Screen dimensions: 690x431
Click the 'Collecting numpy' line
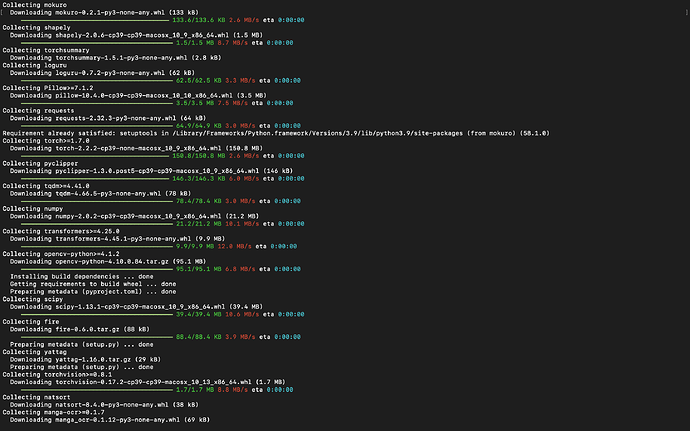(x=33, y=209)
